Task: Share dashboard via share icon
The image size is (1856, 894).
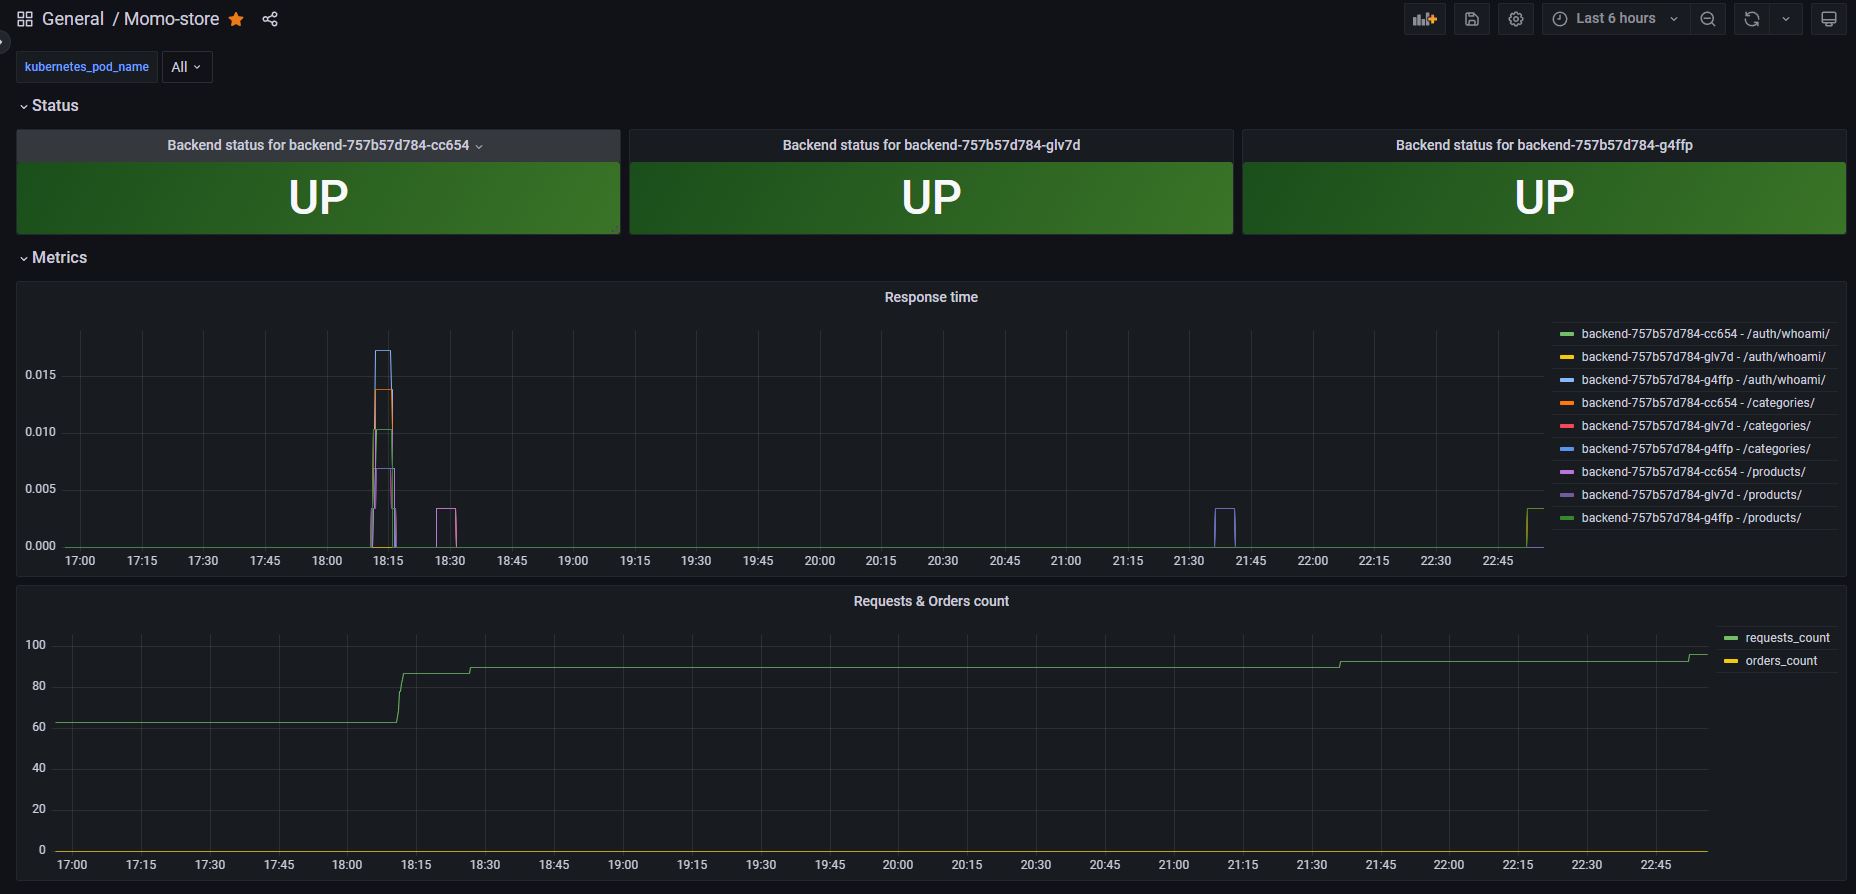Action: tap(270, 19)
